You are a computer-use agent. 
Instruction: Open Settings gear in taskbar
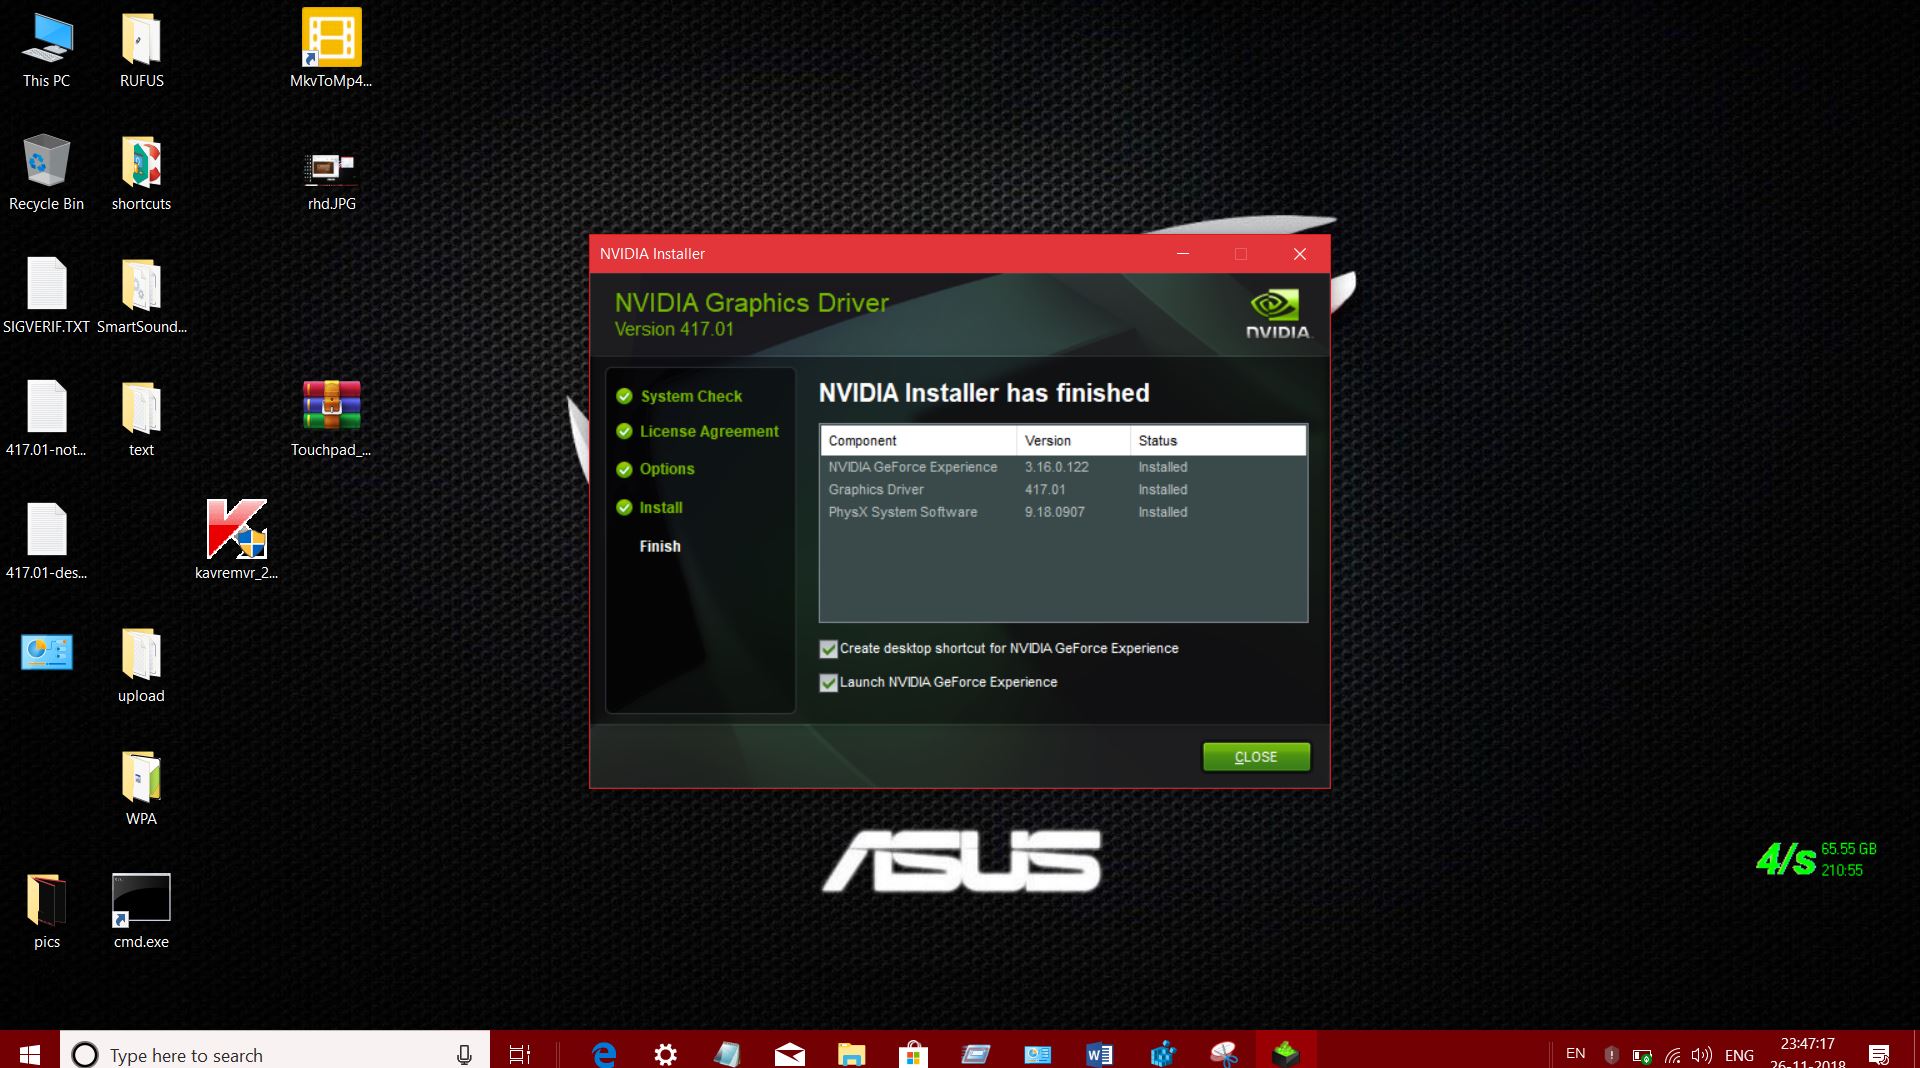pos(665,1054)
